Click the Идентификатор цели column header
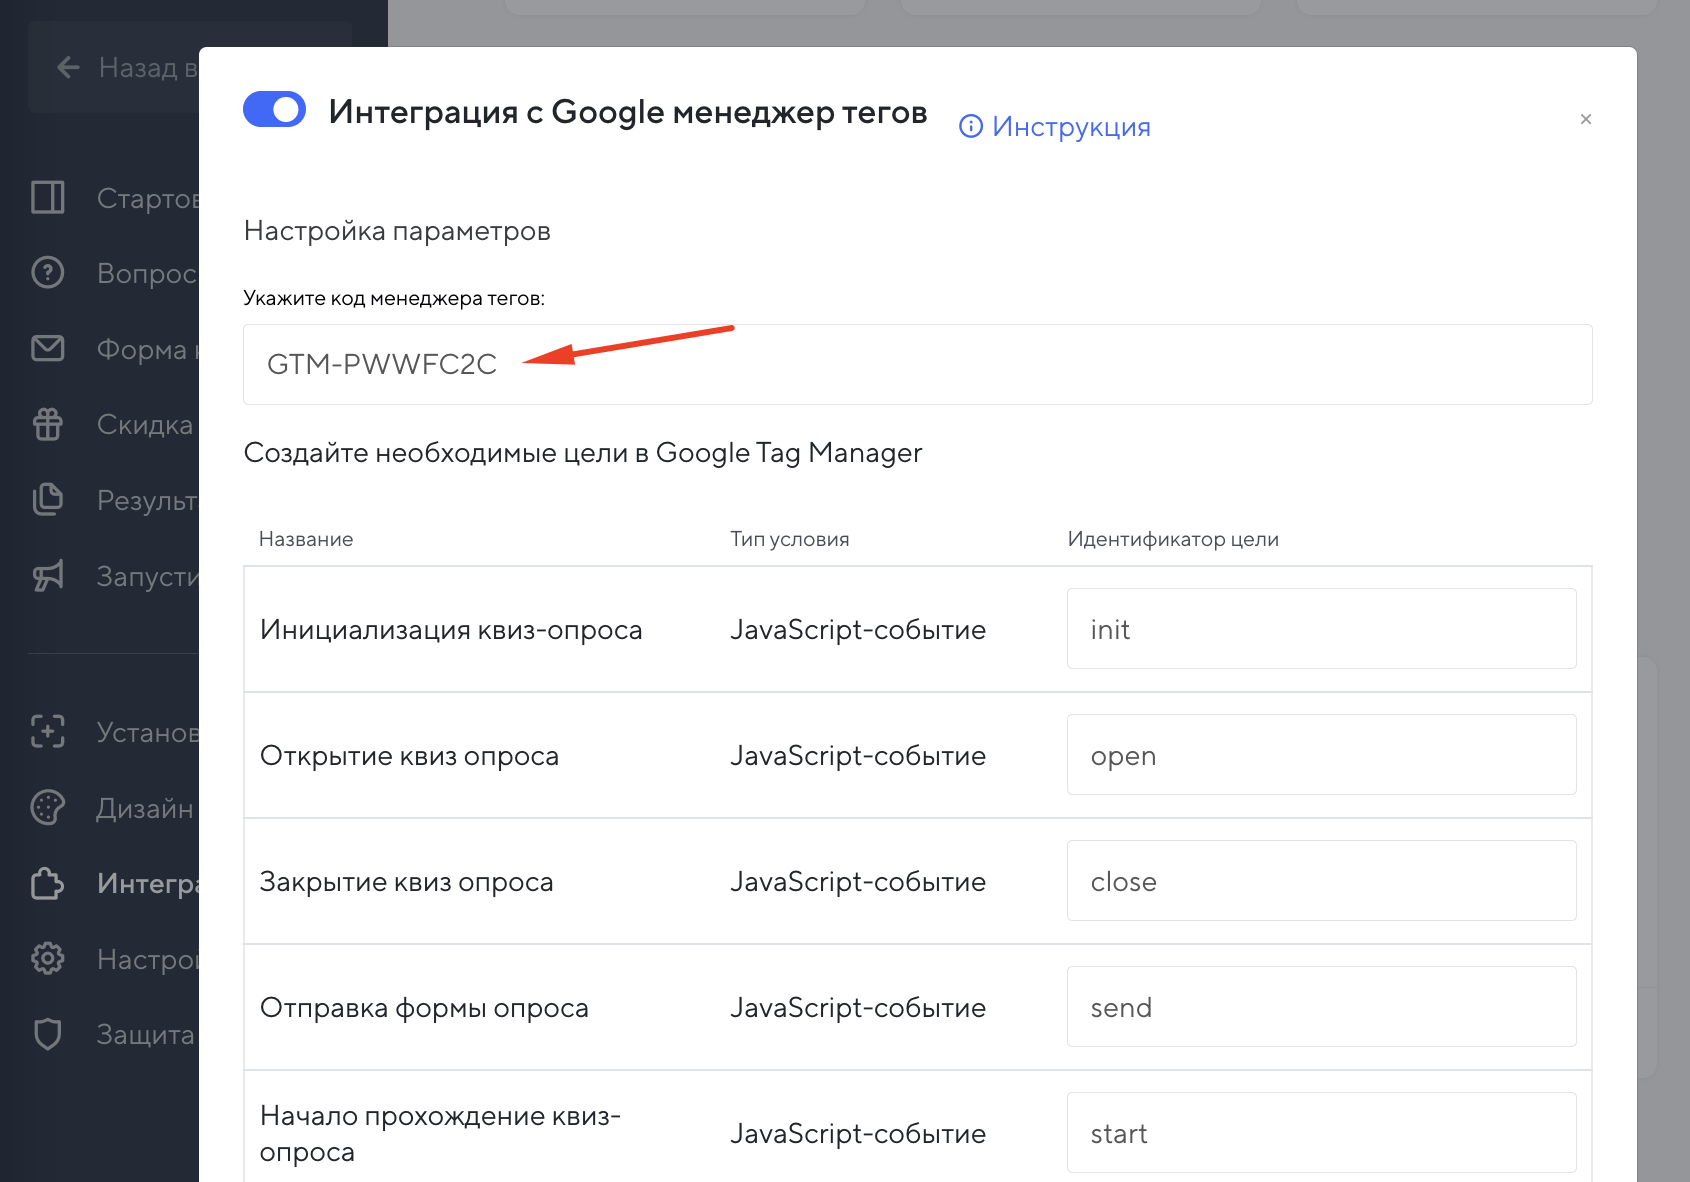 point(1173,539)
